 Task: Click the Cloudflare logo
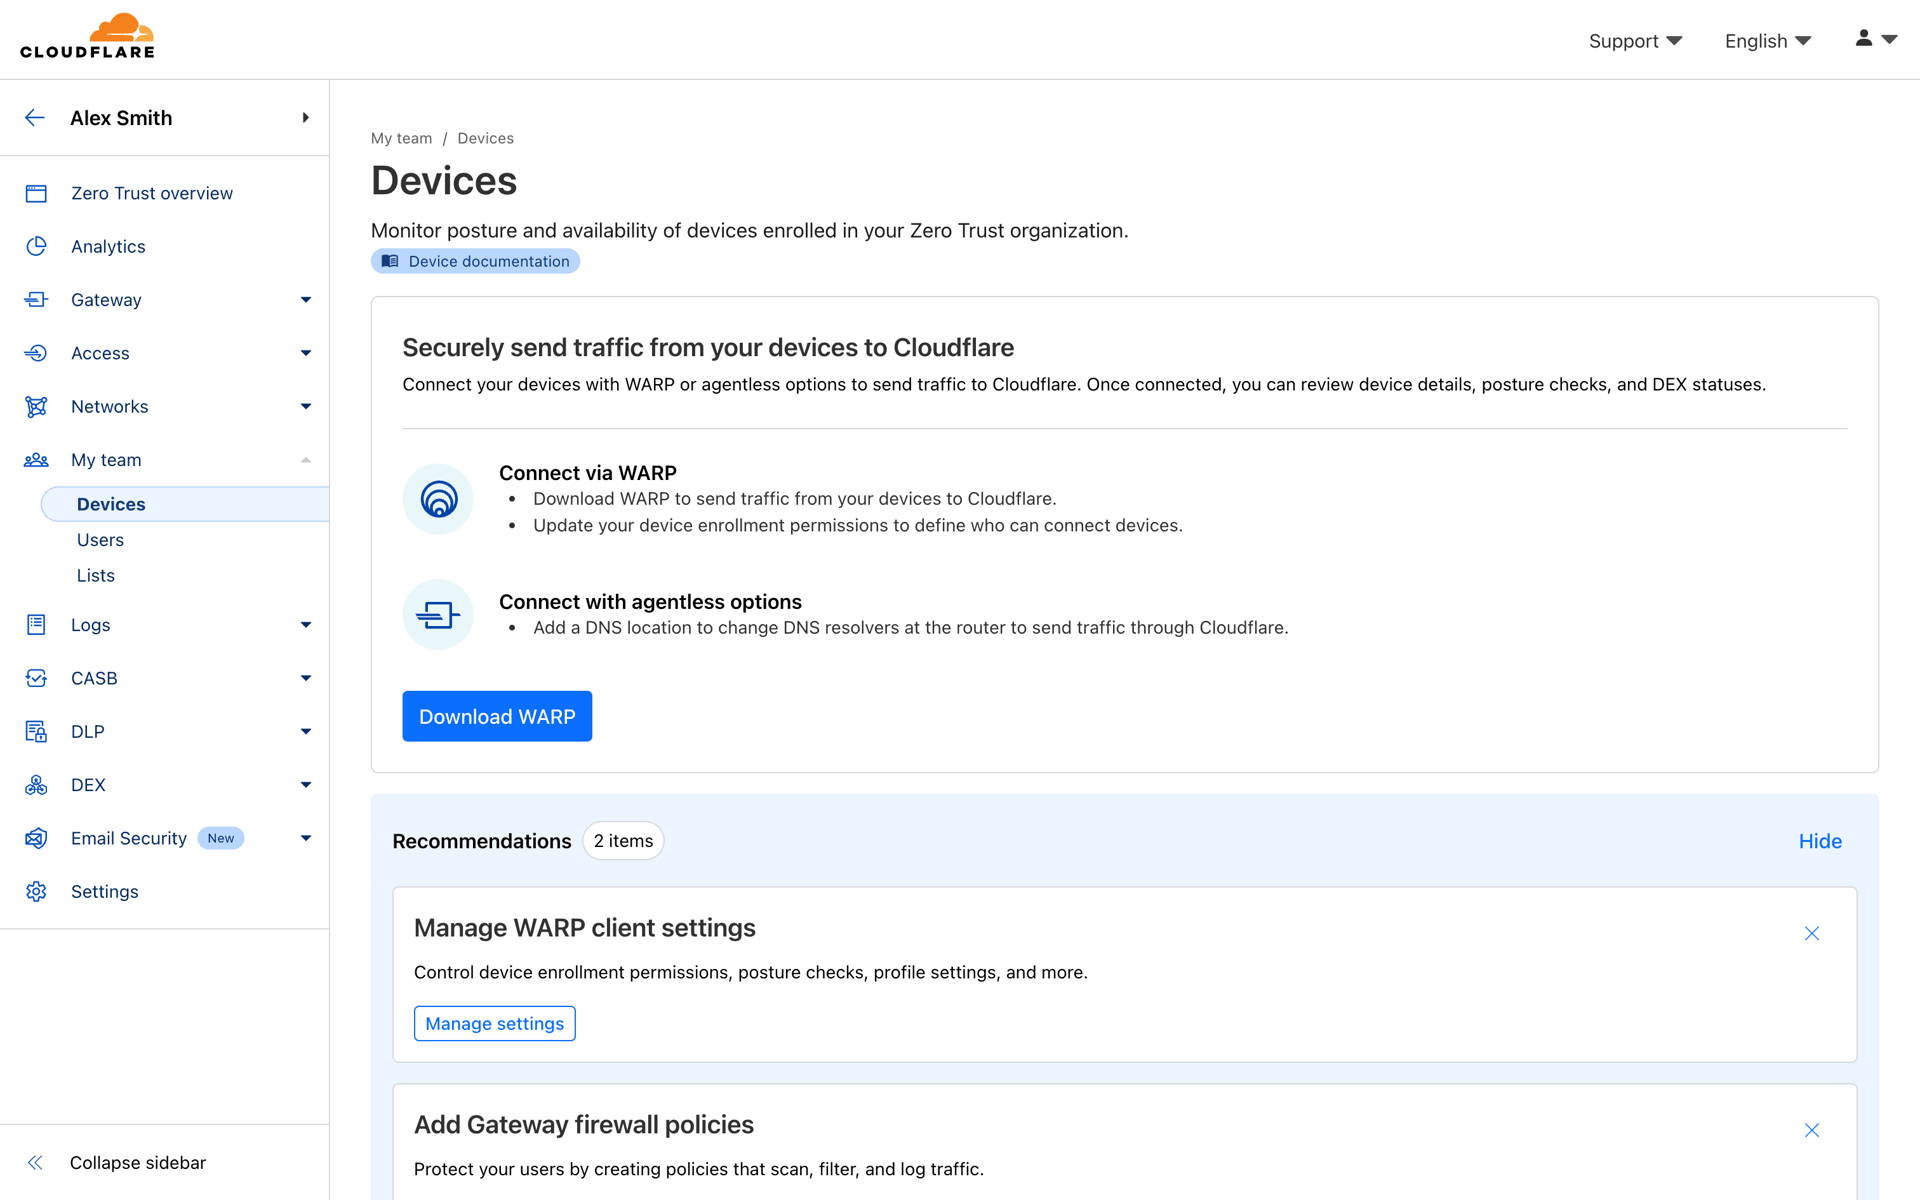coord(87,37)
